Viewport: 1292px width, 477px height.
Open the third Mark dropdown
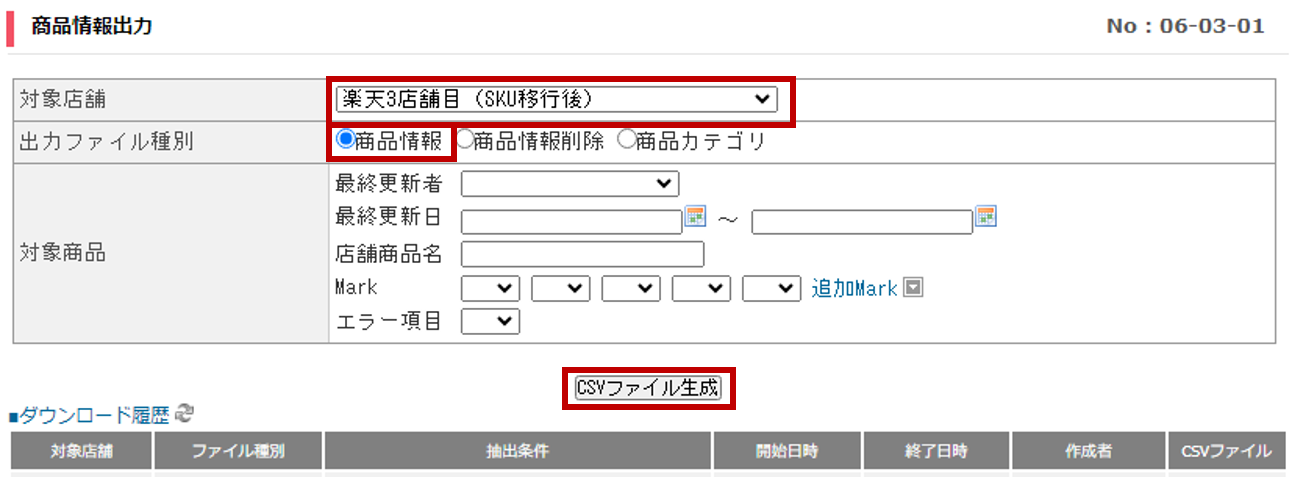pos(631,289)
